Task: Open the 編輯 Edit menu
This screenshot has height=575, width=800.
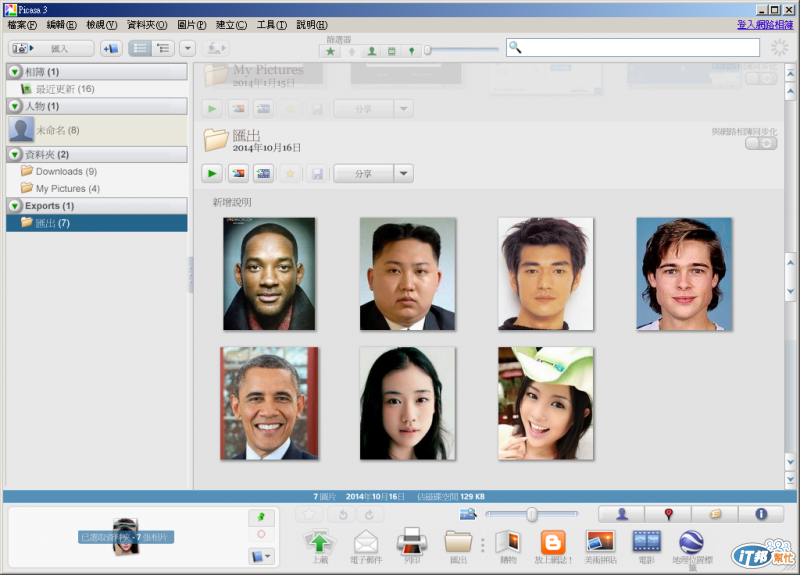Action: (61, 24)
